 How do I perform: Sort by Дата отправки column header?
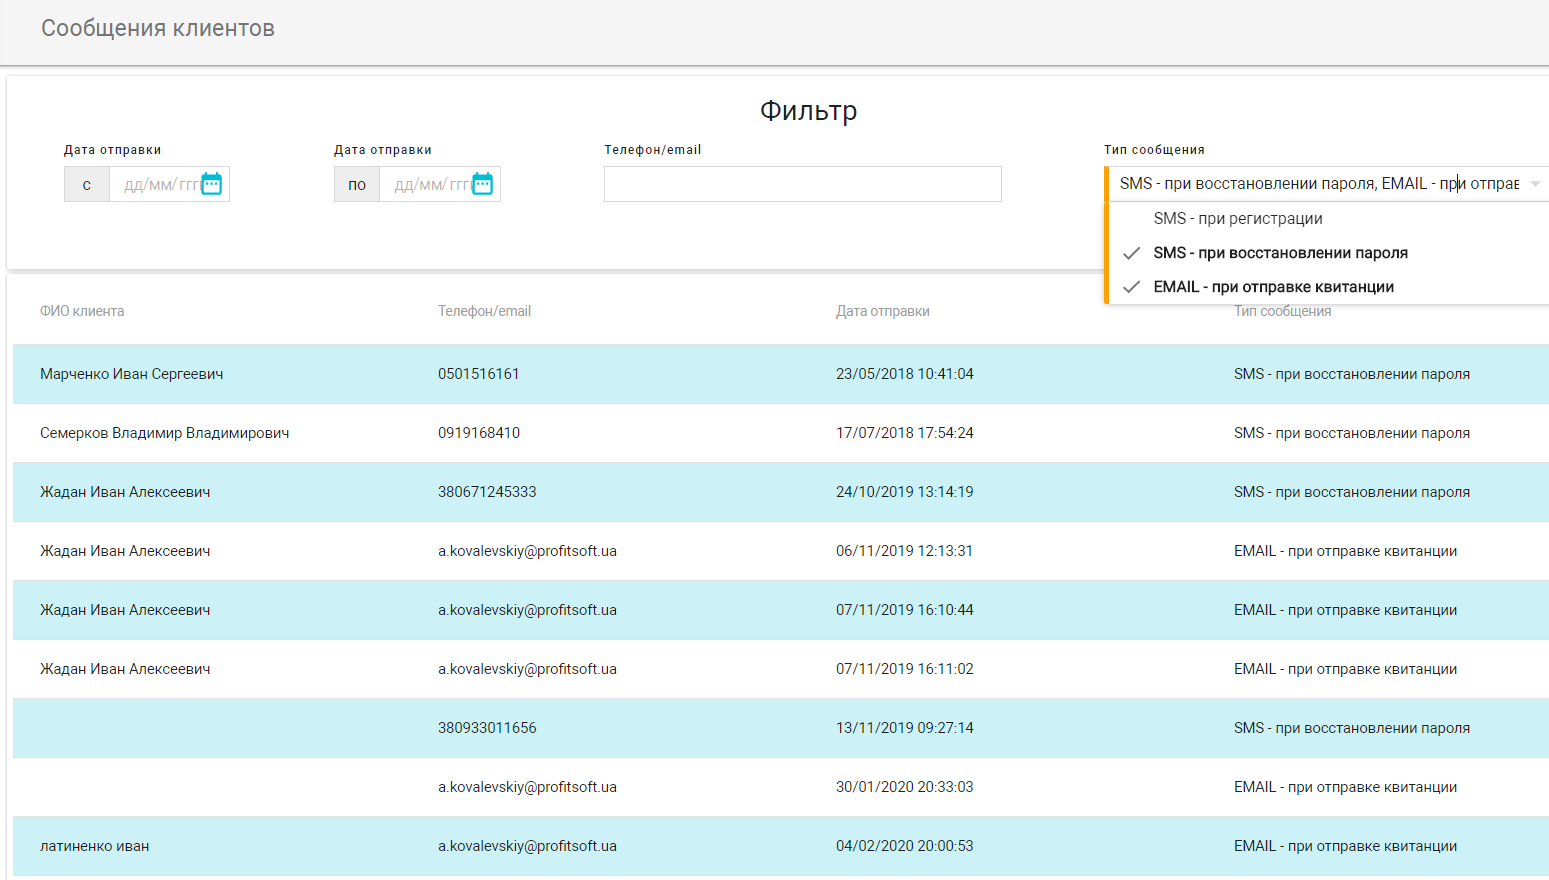click(882, 311)
